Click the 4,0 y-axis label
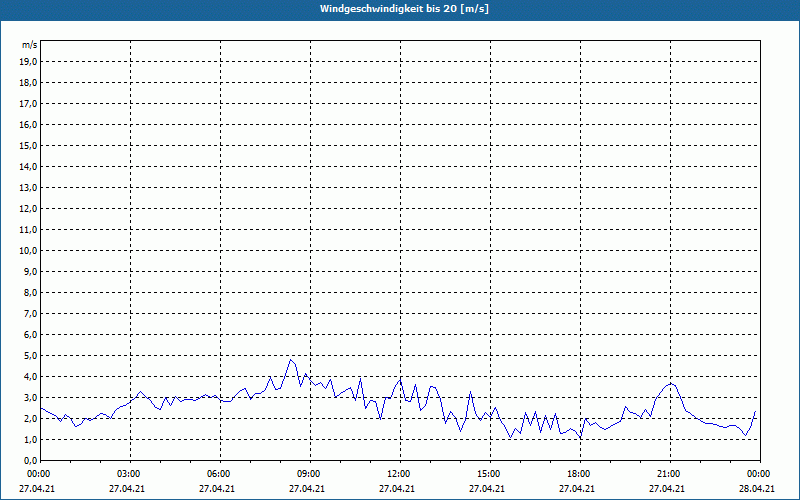Image resolution: width=800 pixels, height=500 pixels. [31, 377]
